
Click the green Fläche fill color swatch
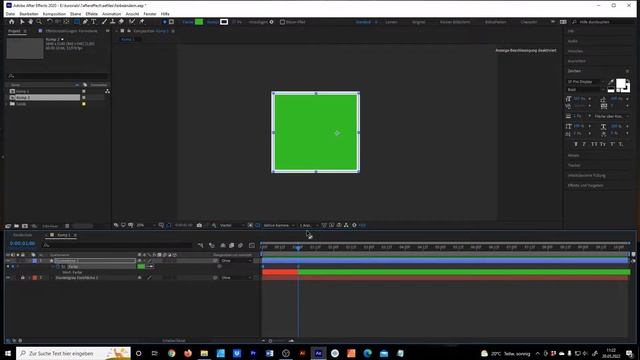point(199,22)
